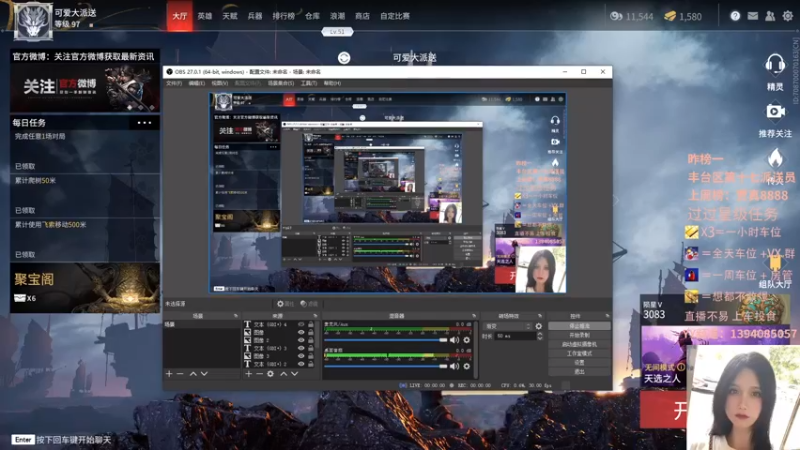Open the 渐变 transition dropdown
Viewport: 800px width, 450px height.
[508, 326]
